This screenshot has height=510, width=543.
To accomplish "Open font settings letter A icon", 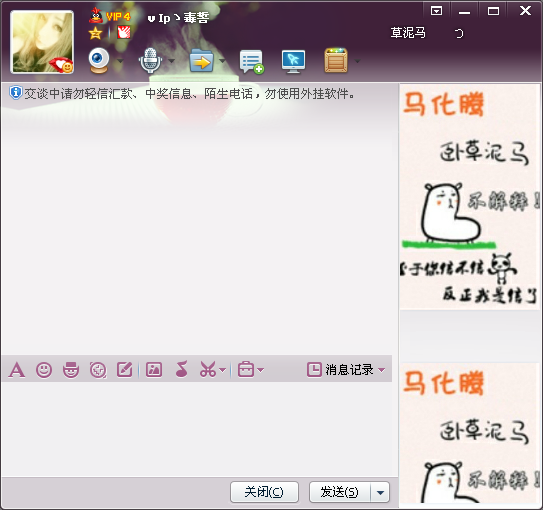I will (17, 369).
